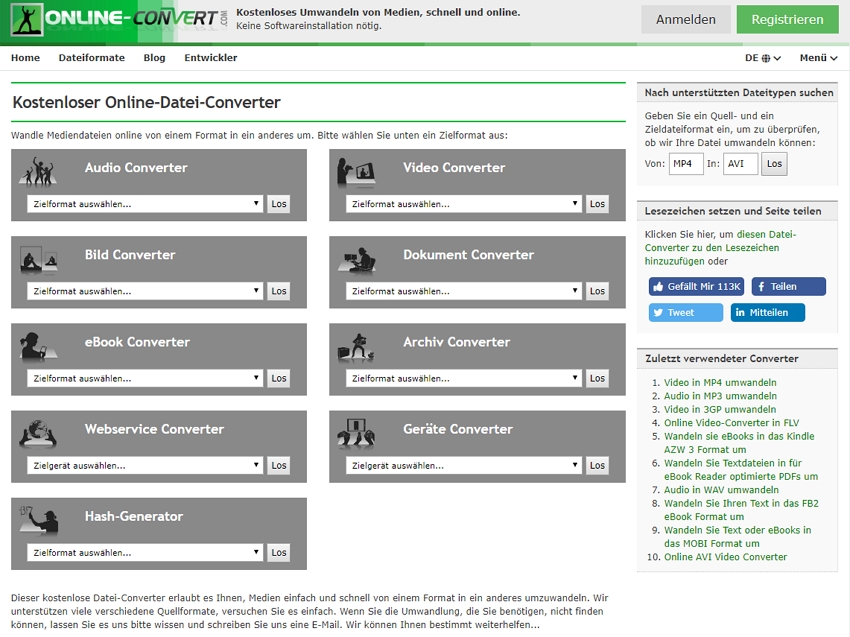Open the DE language selector
Viewport: 850px width, 637px height.
pos(762,58)
